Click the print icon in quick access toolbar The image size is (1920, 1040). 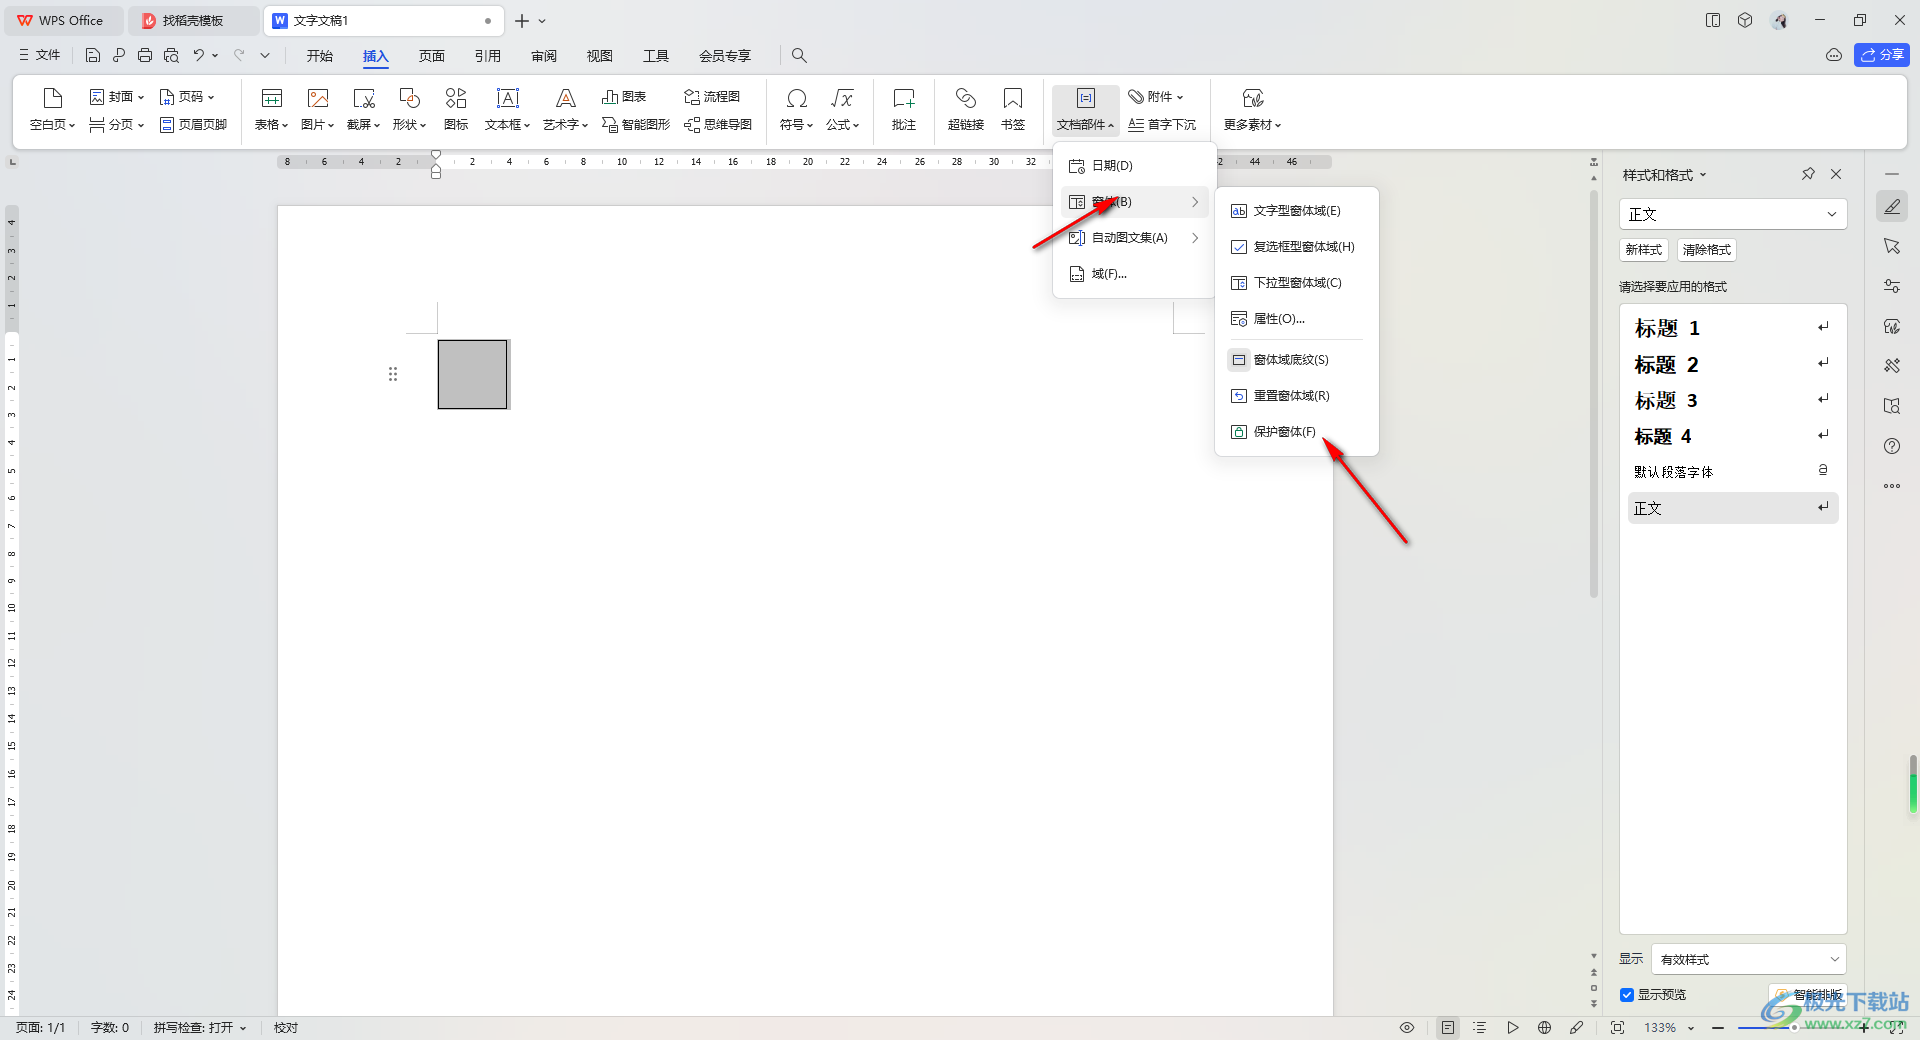[145, 55]
